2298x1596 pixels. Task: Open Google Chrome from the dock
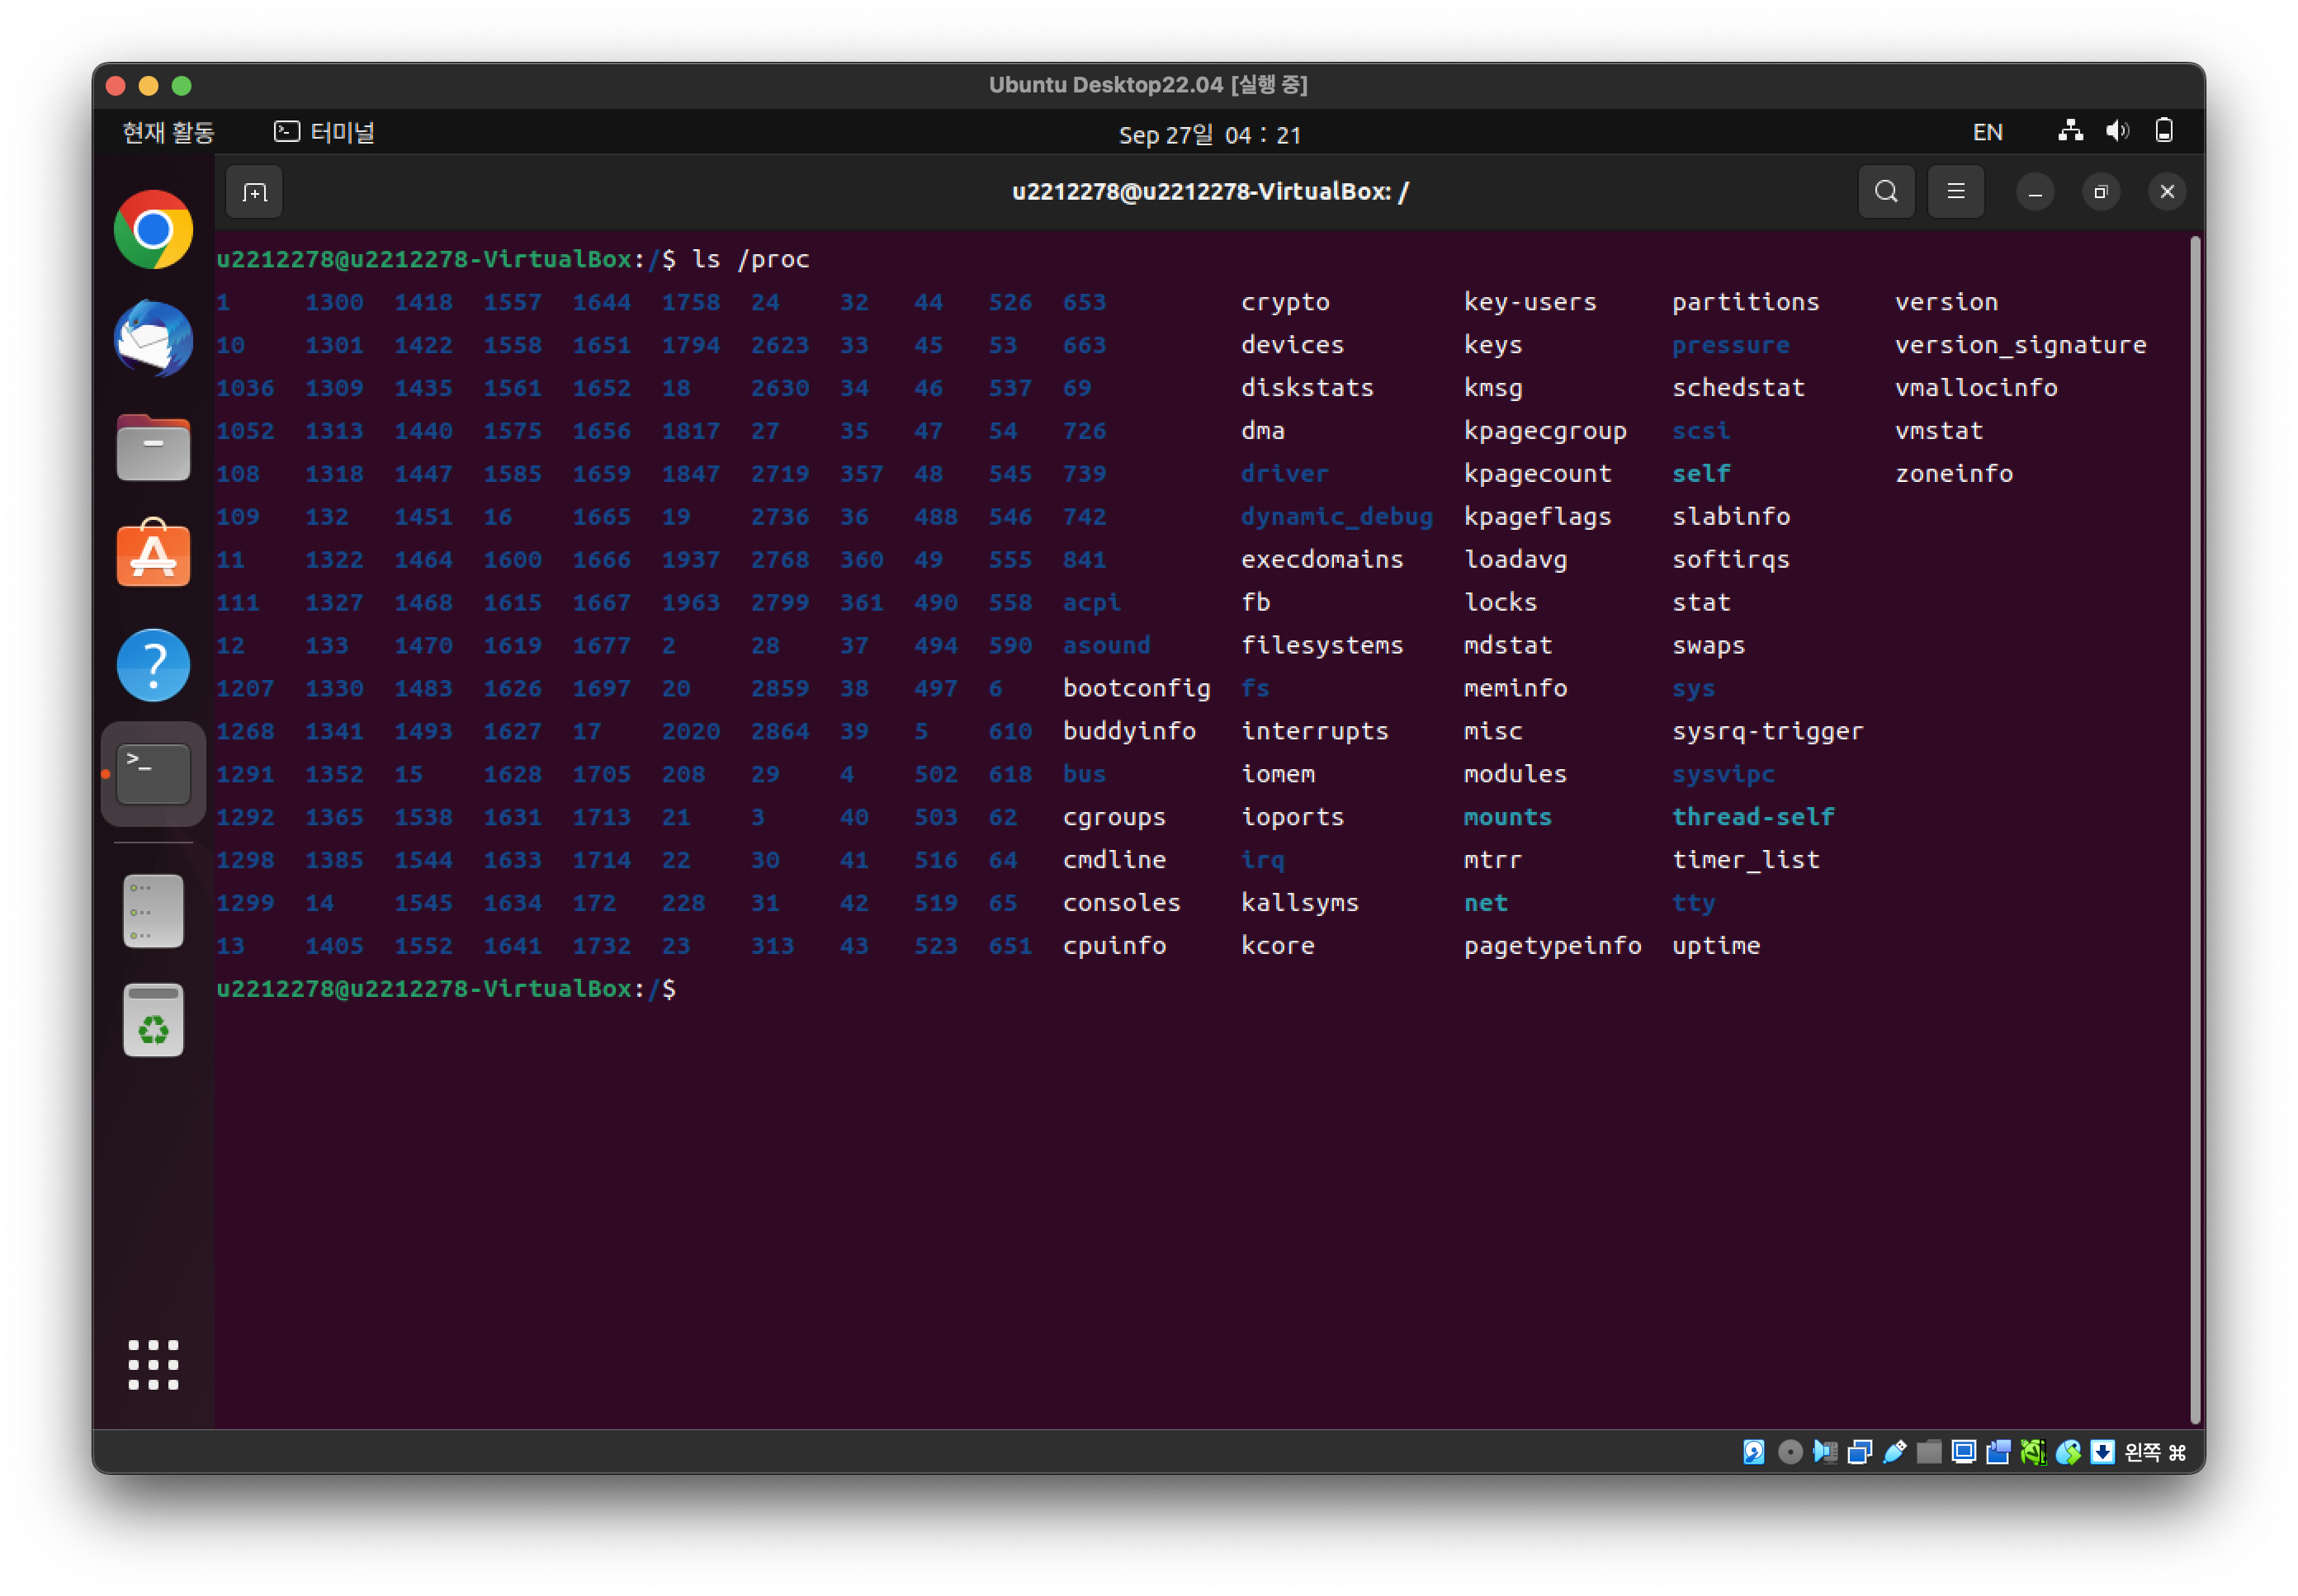153,229
